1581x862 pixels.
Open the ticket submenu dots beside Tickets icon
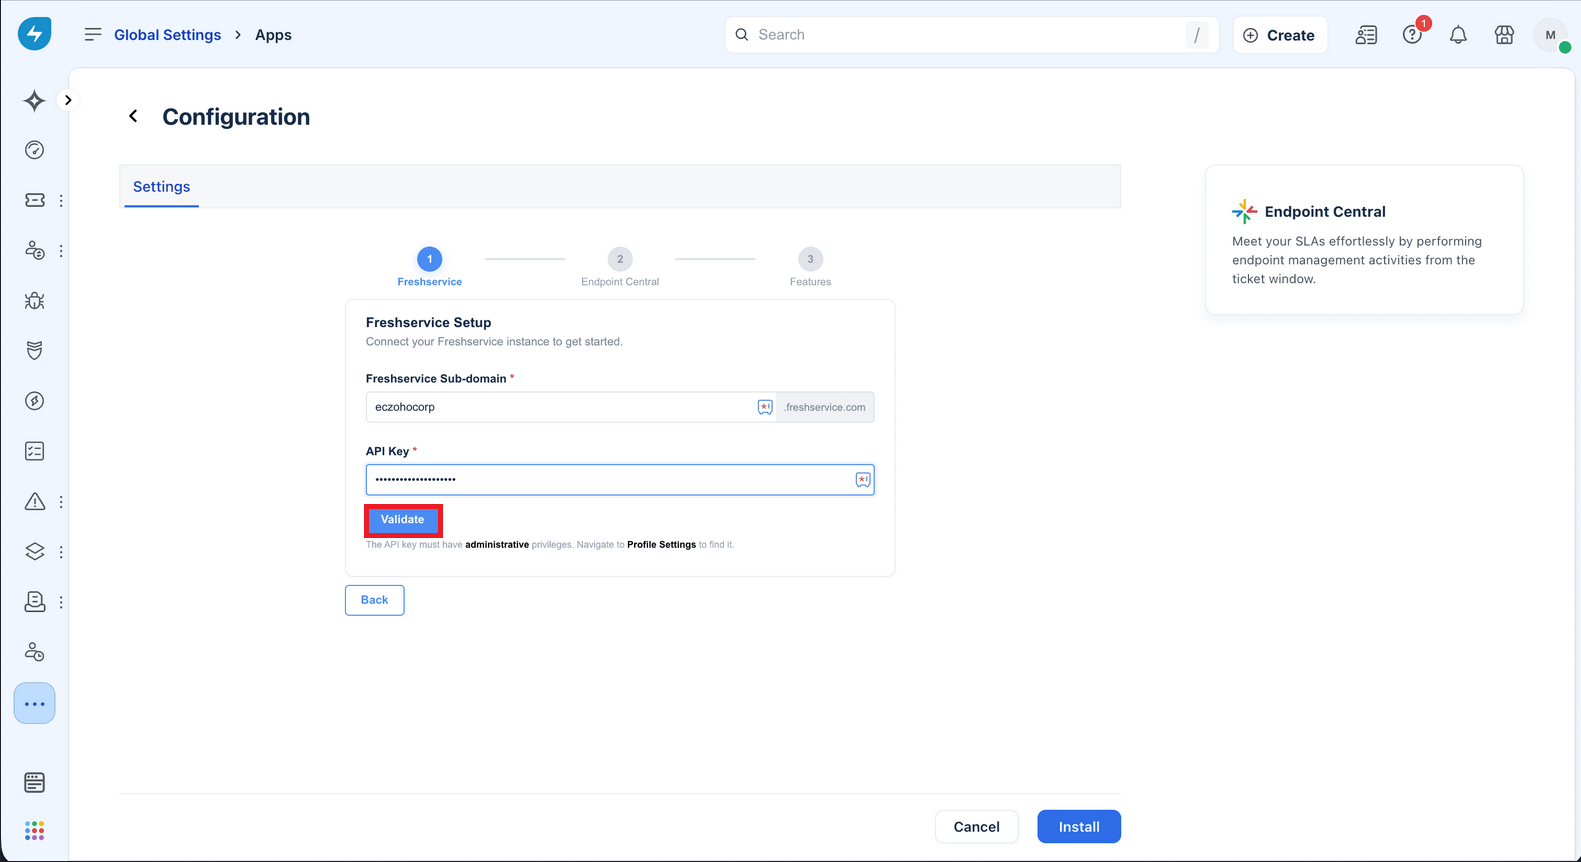point(61,200)
